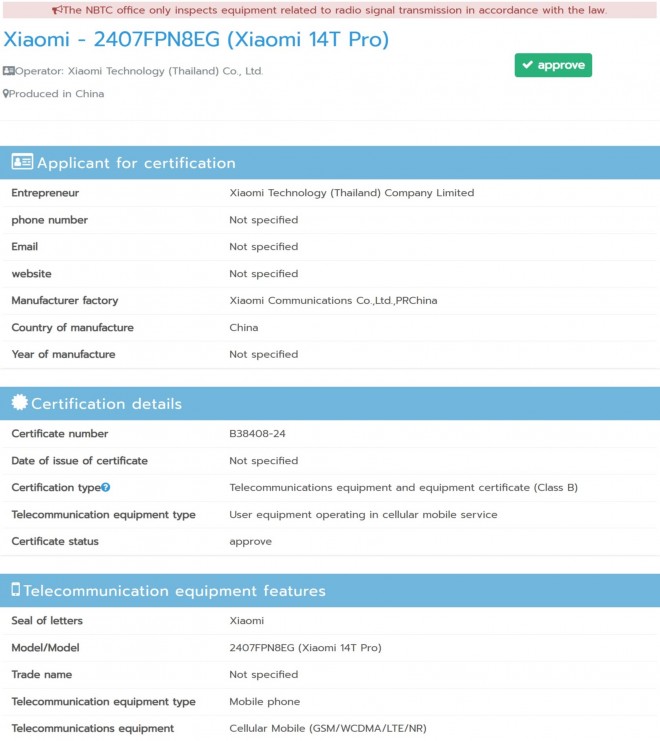Click the Class B certification type value
The image size is (660, 741).
pyautogui.click(x=403, y=488)
